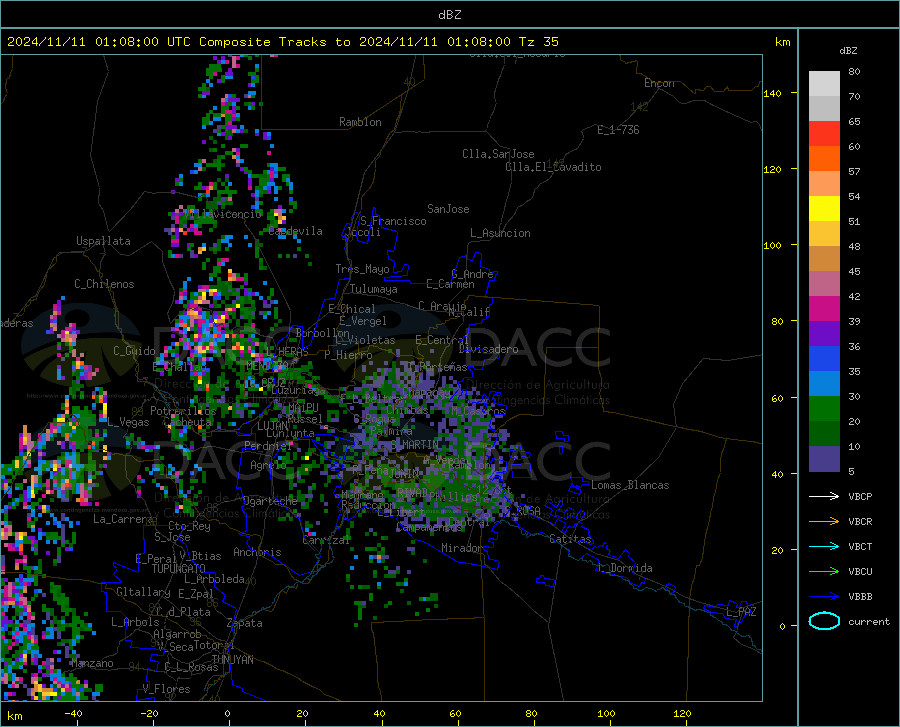
Task: Click the 'L_Vegas' map label
Action: 128,422
